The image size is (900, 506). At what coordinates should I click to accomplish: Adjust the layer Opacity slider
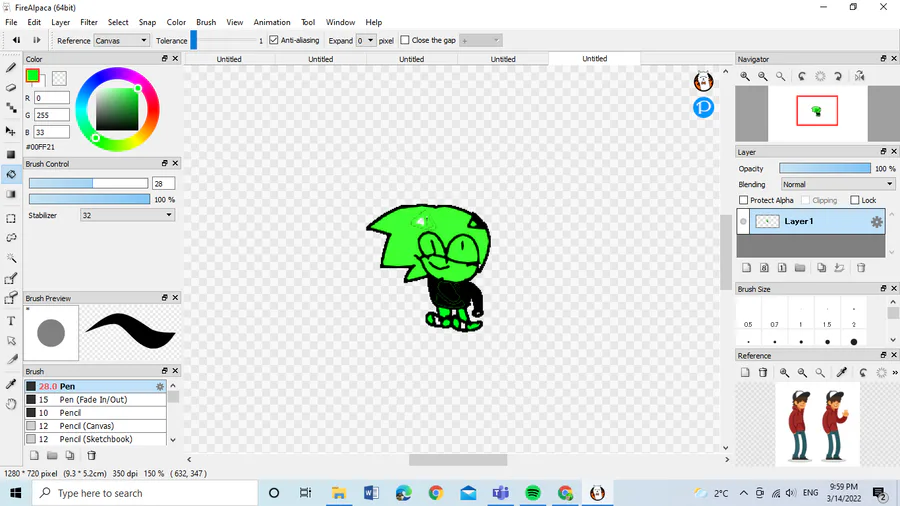[x=825, y=169]
